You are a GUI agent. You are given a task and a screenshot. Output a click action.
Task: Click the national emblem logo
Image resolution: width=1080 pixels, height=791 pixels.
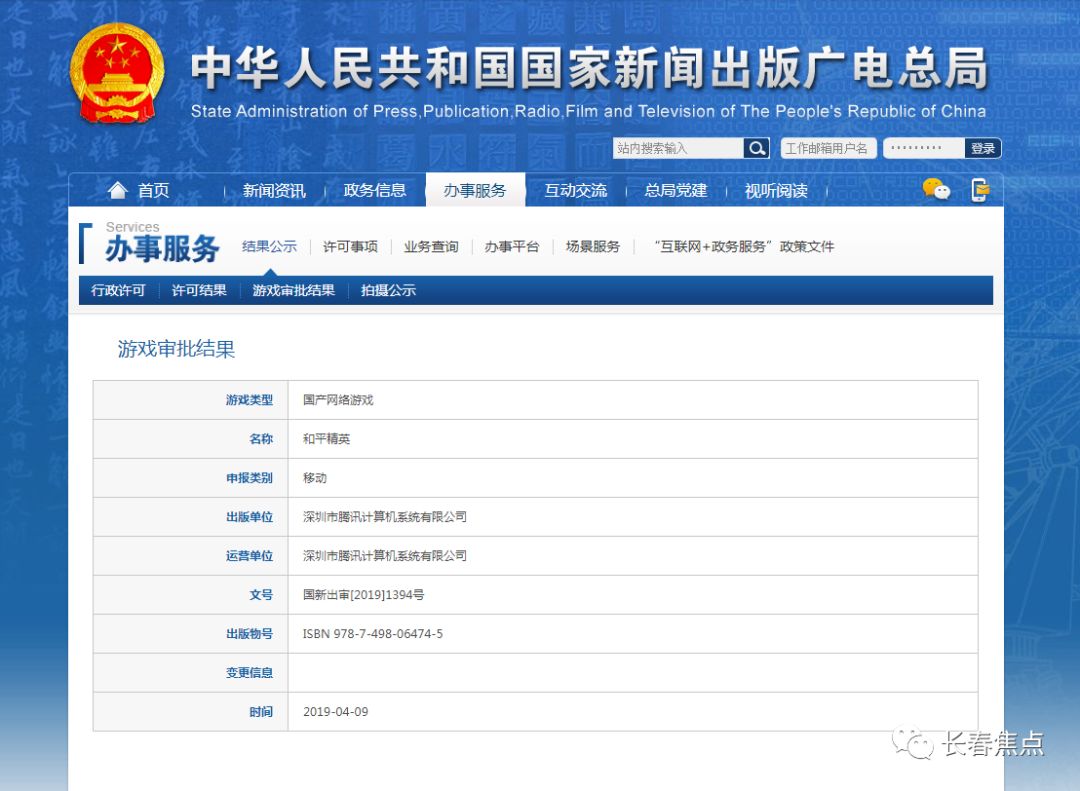117,74
